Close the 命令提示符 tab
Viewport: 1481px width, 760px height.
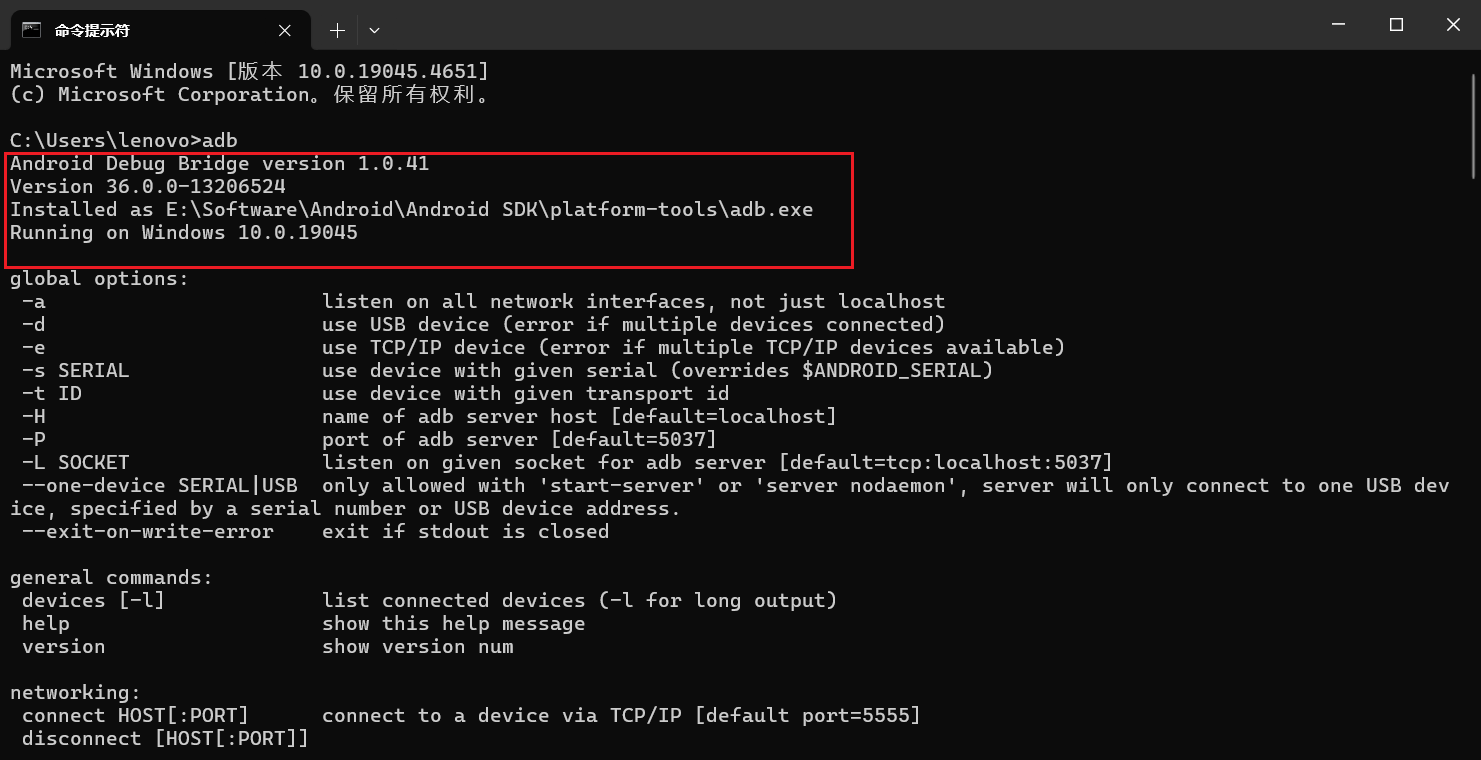pos(285,31)
